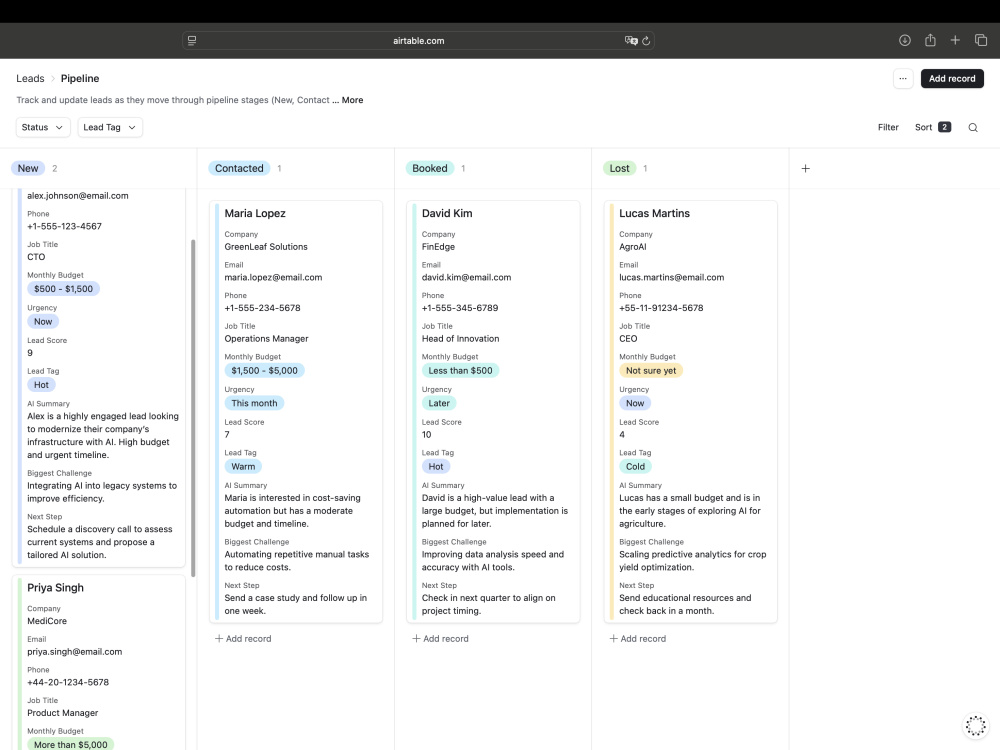Viewport: 1000px width, 750px height.
Task: Select the Contacted stage header
Action: click(239, 168)
